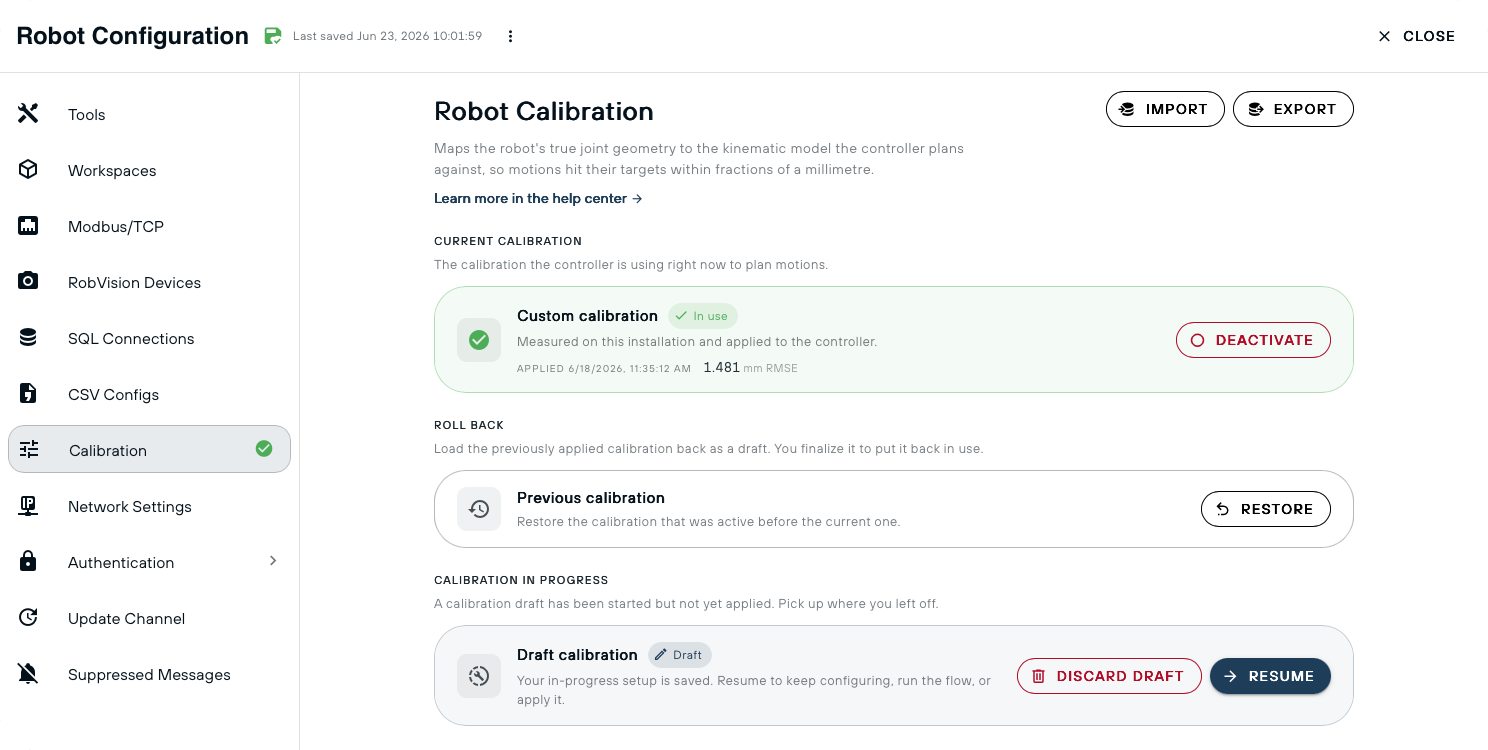
Task: Click the green saved status icon
Action: click(x=273, y=36)
